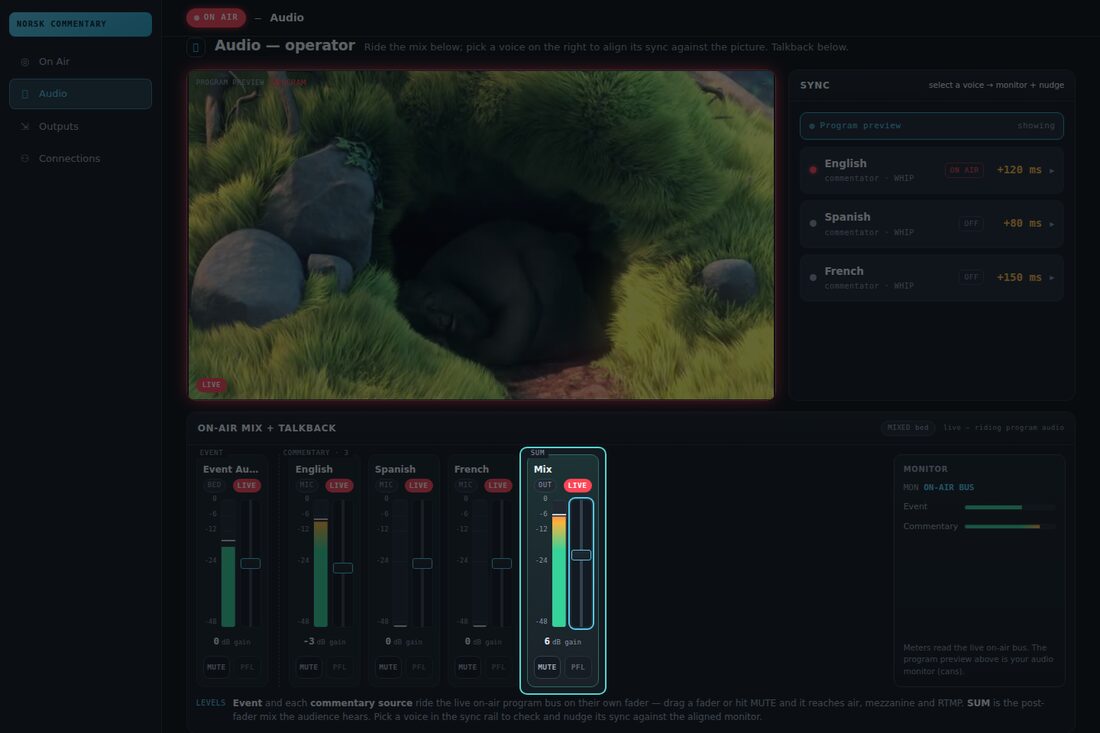Mute the Mix sum channel
Viewport: 1100px width, 733px height.
(546, 667)
